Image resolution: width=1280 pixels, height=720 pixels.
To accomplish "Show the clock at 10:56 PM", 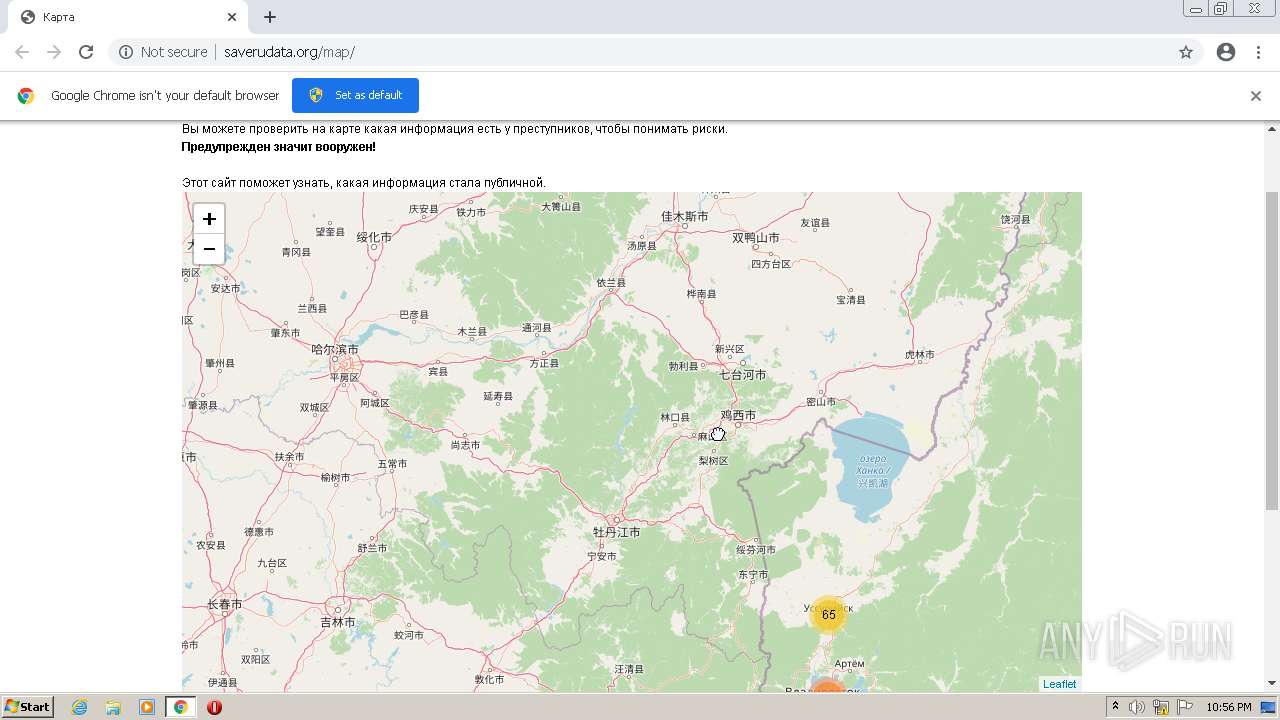I will click(1228, 707).
